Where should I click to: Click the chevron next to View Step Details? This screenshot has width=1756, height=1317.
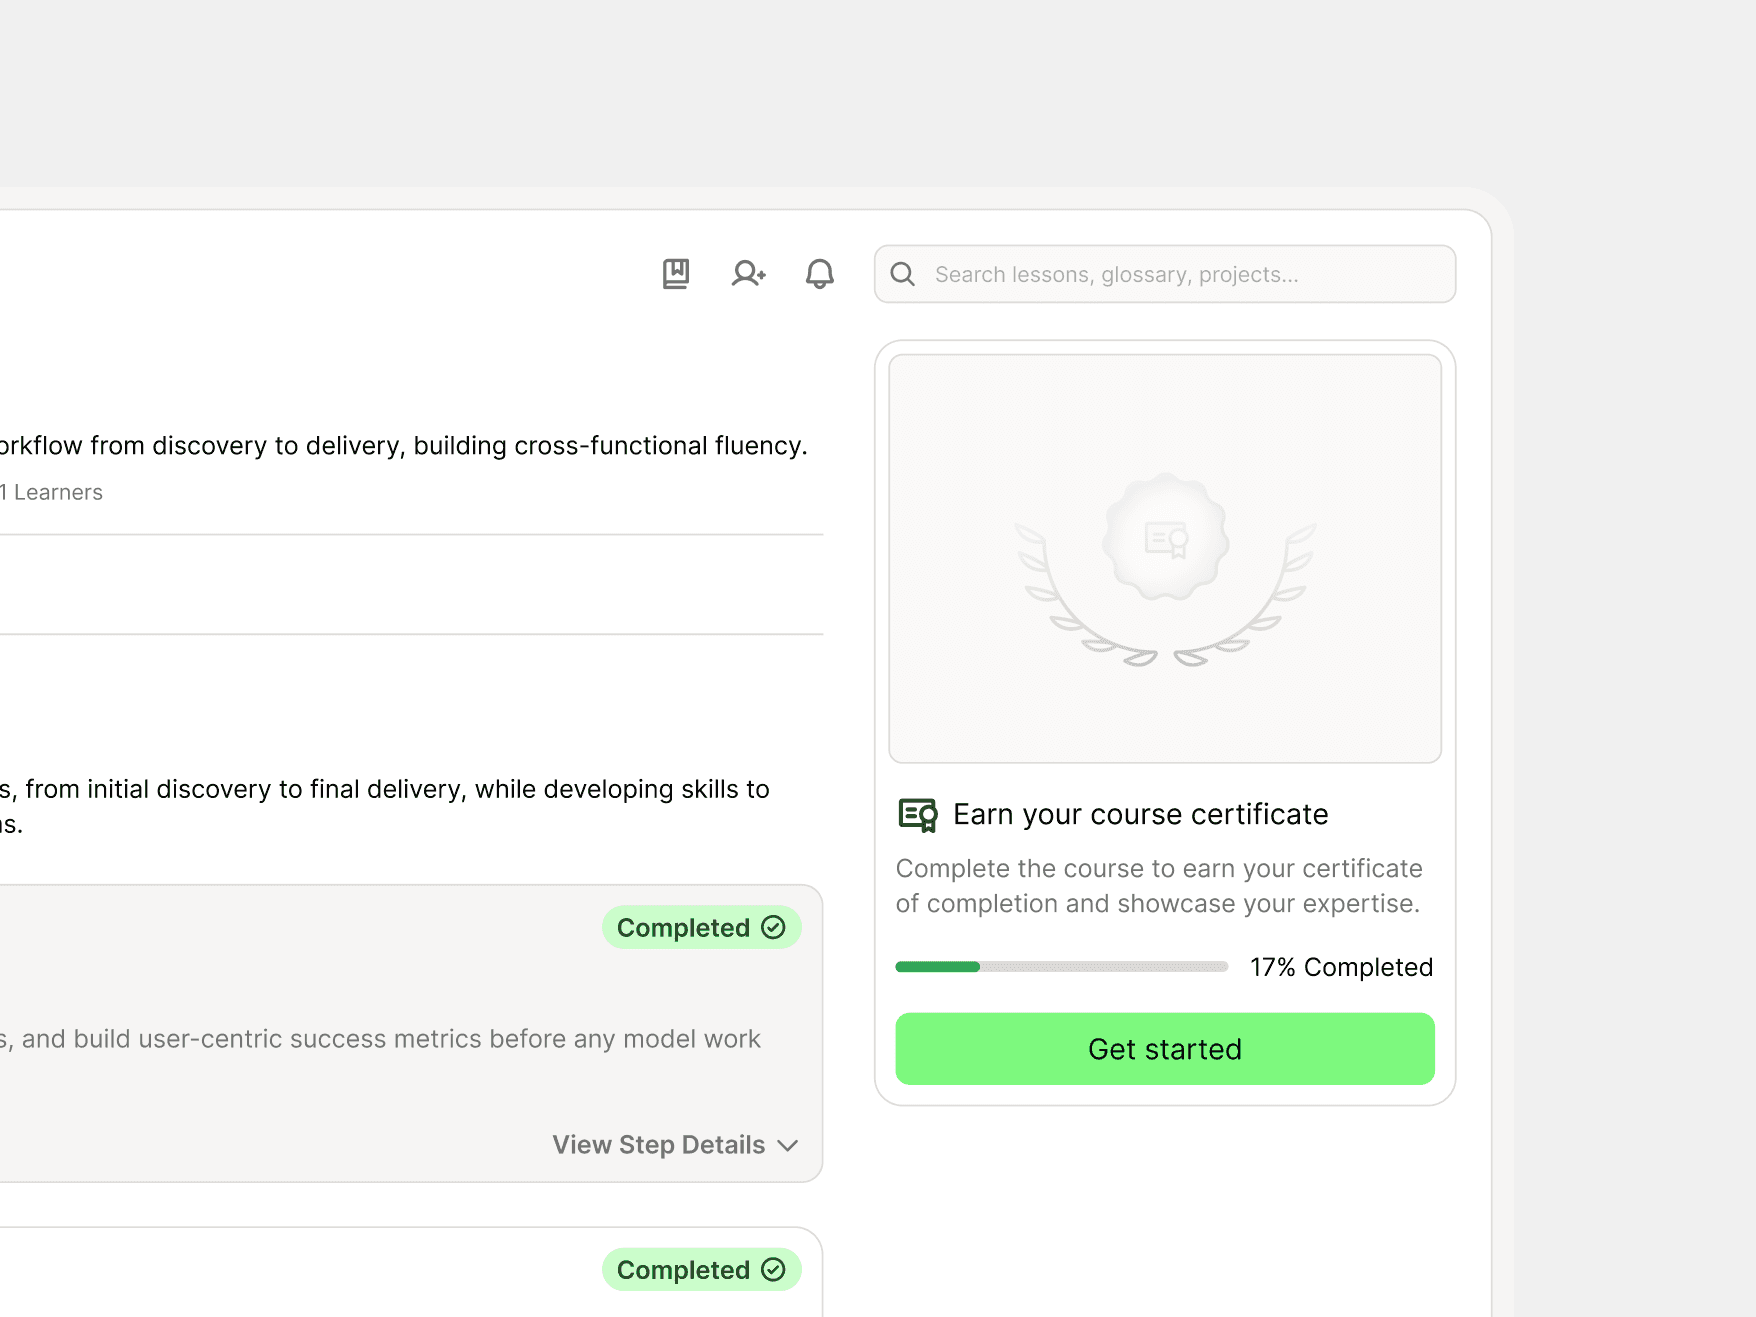pos(788,1146)
